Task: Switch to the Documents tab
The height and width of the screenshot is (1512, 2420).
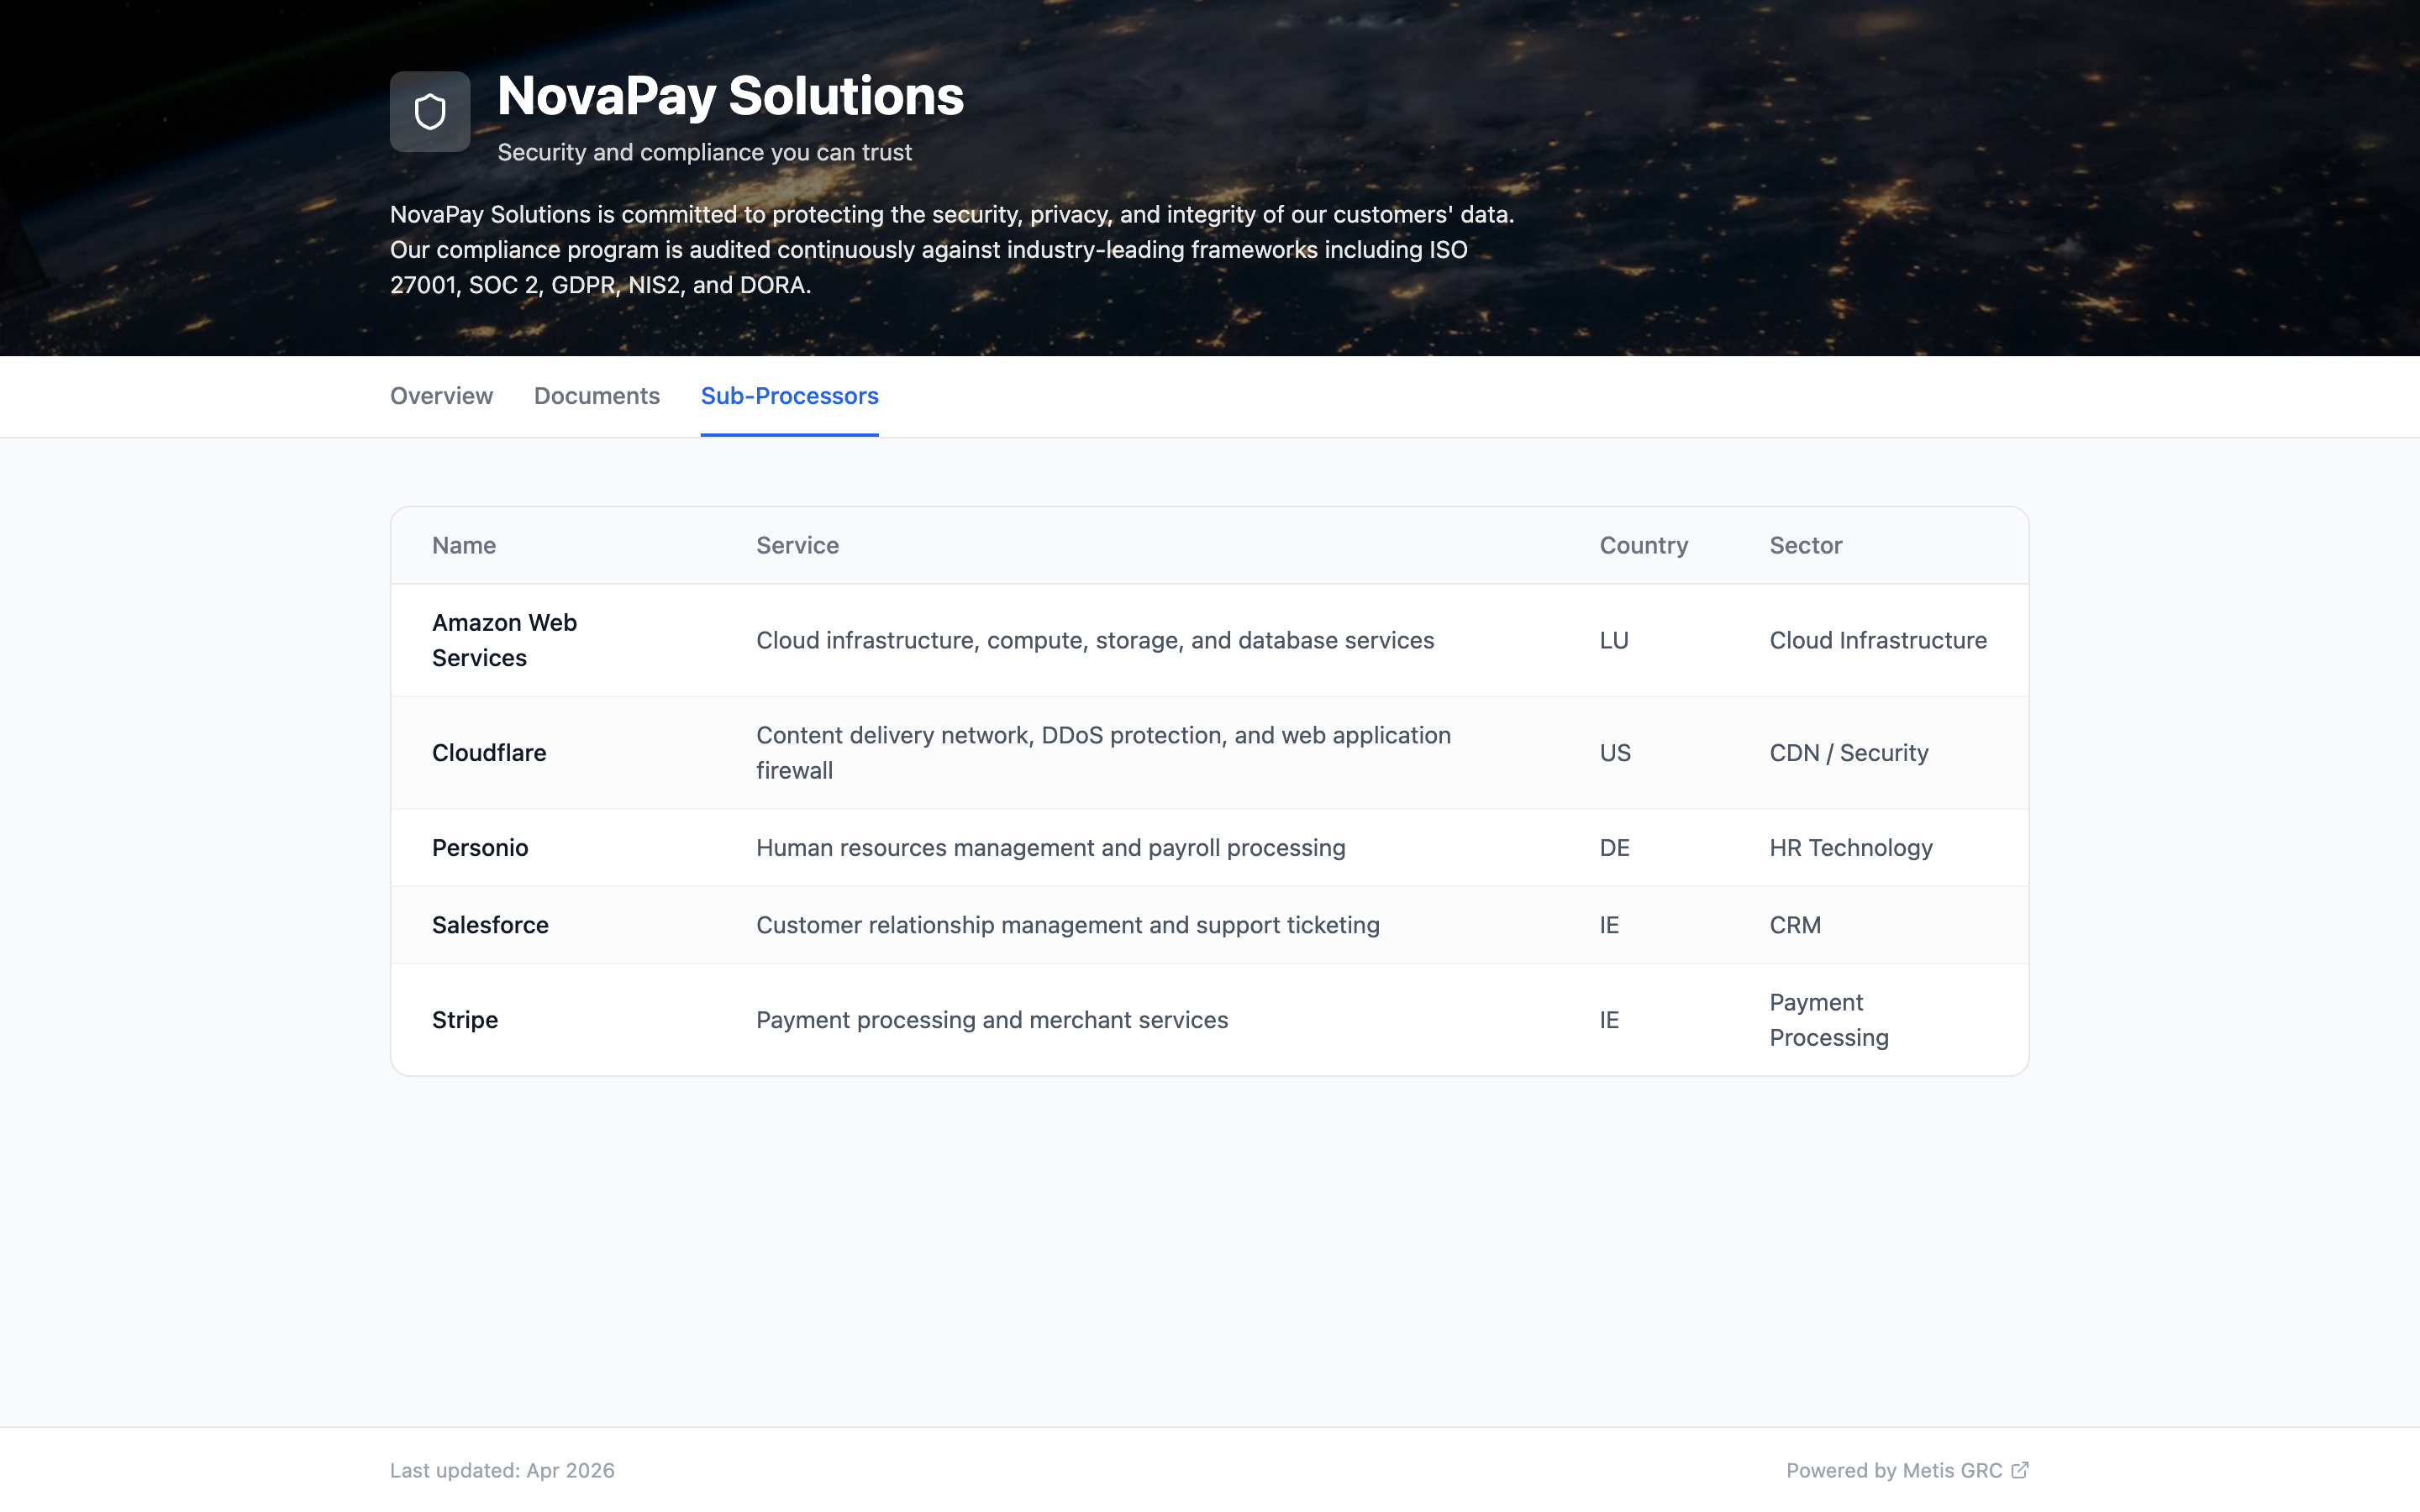Action: (596, 396)
